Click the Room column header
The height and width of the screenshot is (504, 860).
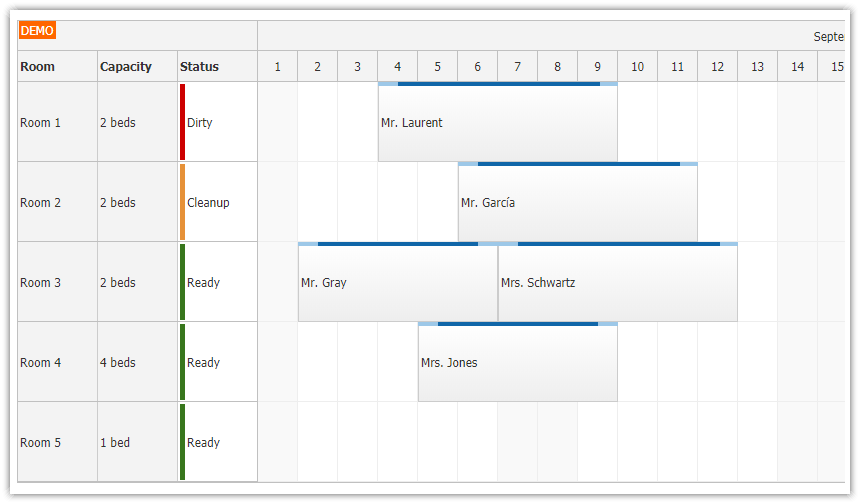[x=38, y=67]
